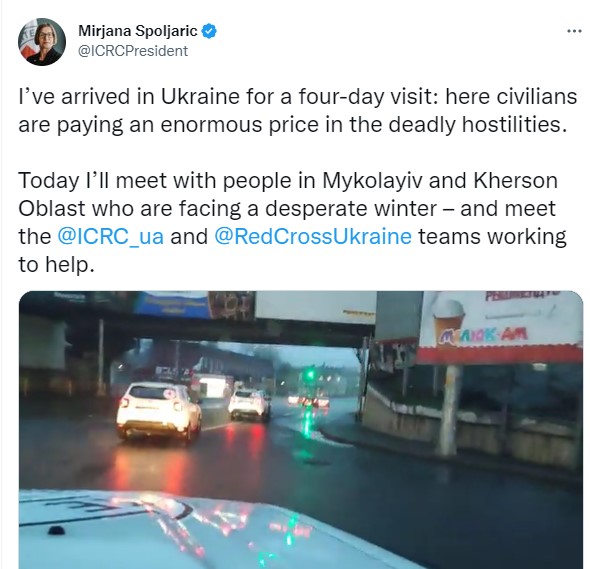Click the ice cream billboard in video

500,326
